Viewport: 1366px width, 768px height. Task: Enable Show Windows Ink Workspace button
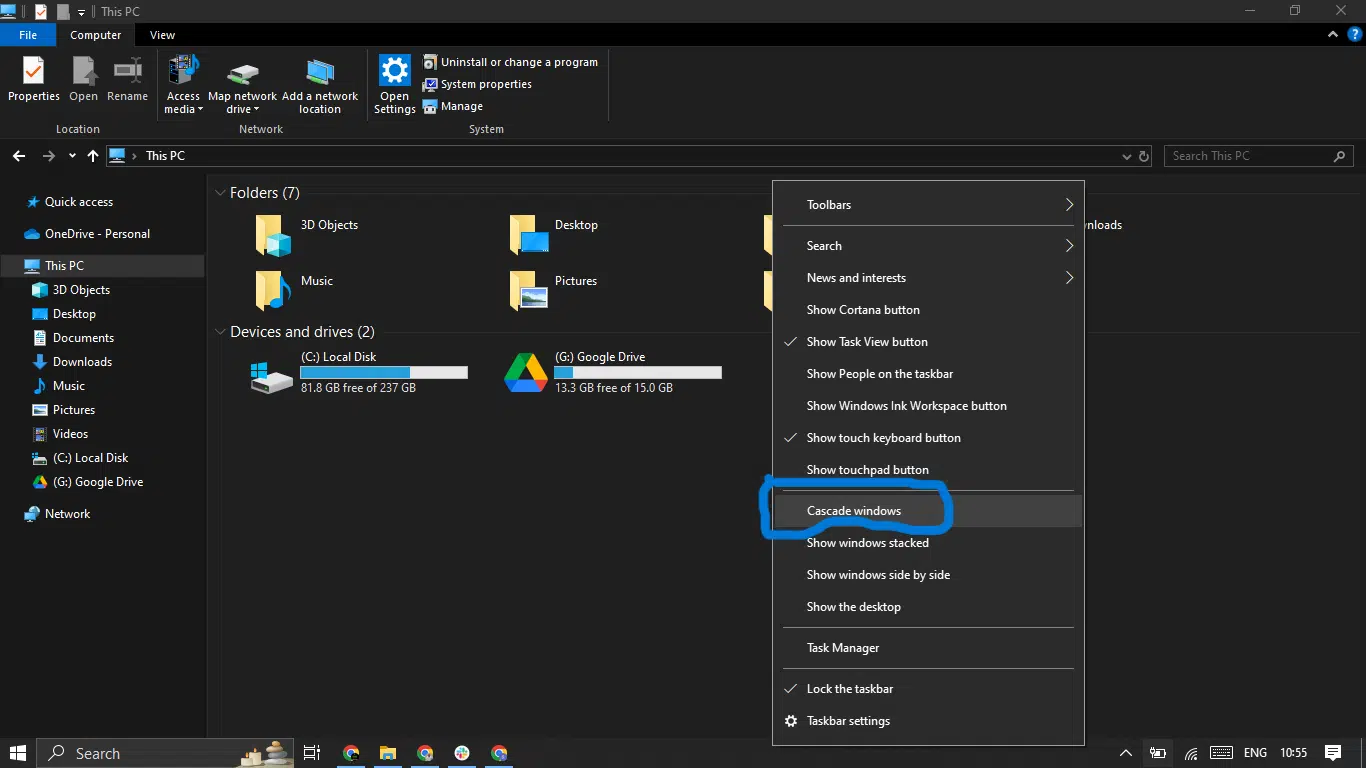[928, 406]
